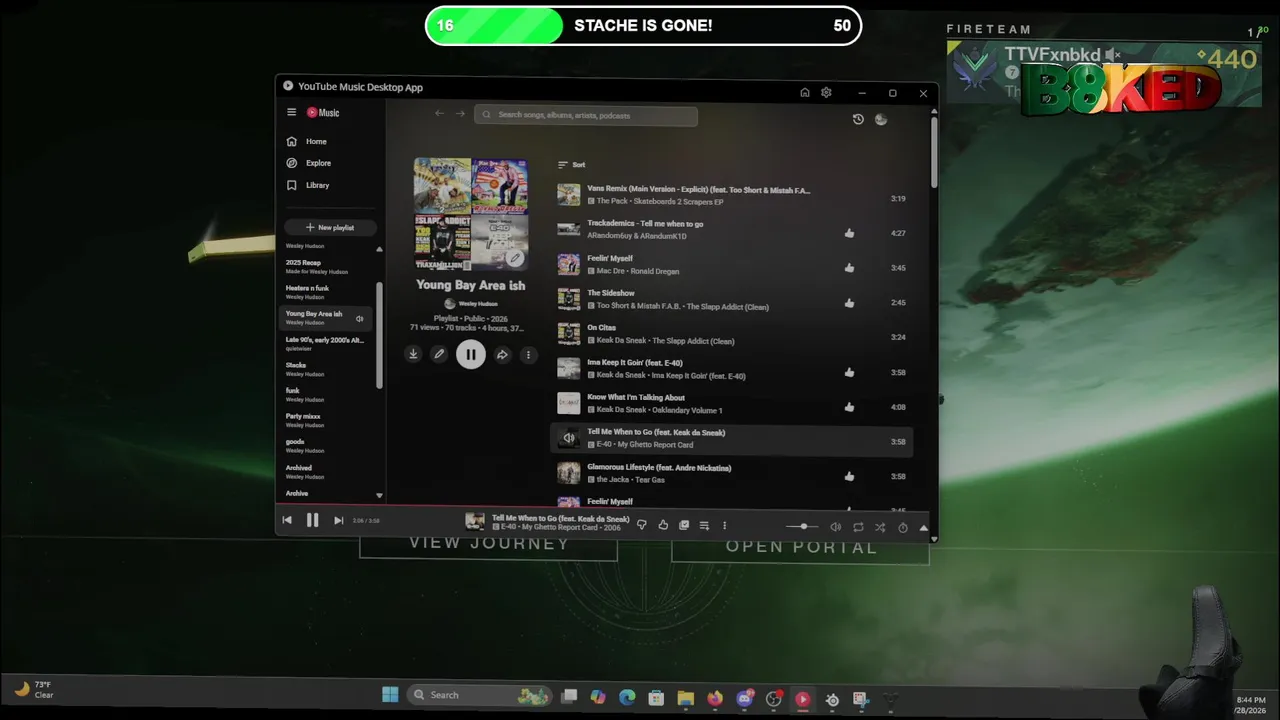Open the app home icon in title bar
Viewport: 1280px width, 720px height.
805,93
